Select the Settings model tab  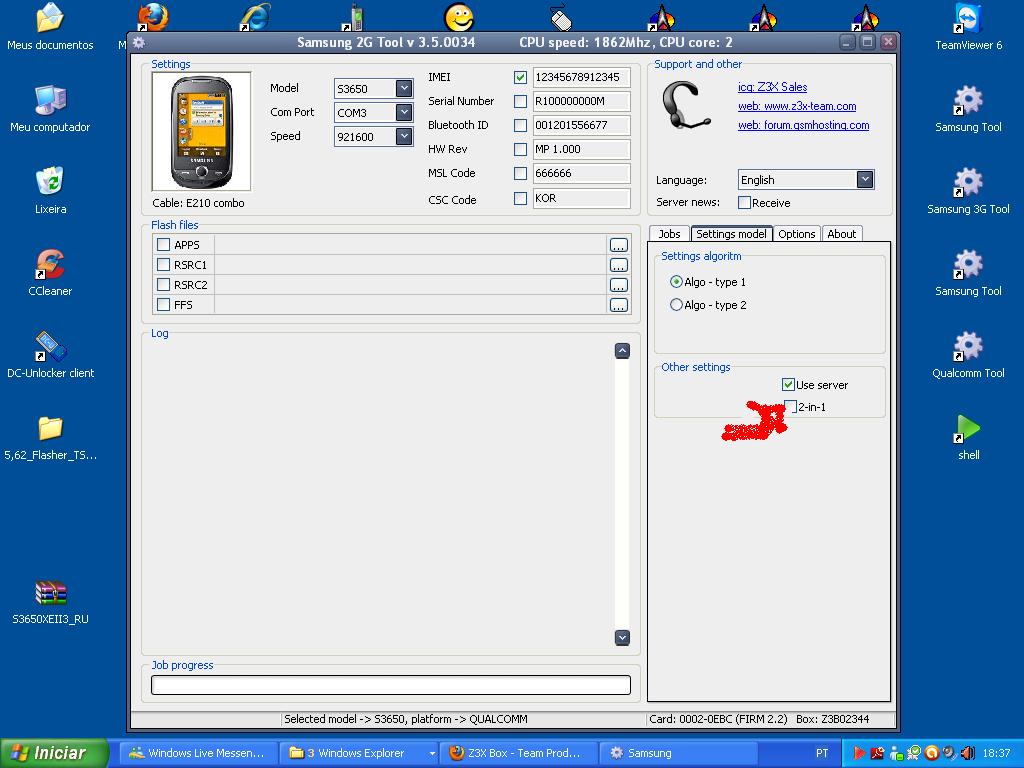[731, 234]
